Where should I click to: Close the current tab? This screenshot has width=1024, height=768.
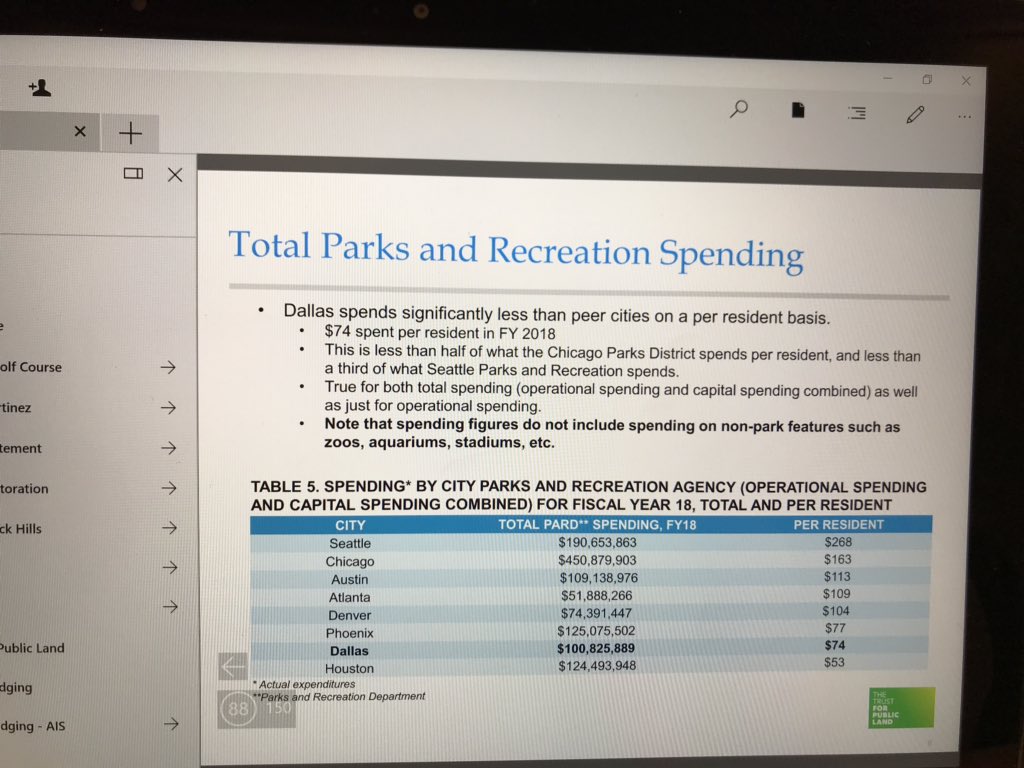pos(80,131)
